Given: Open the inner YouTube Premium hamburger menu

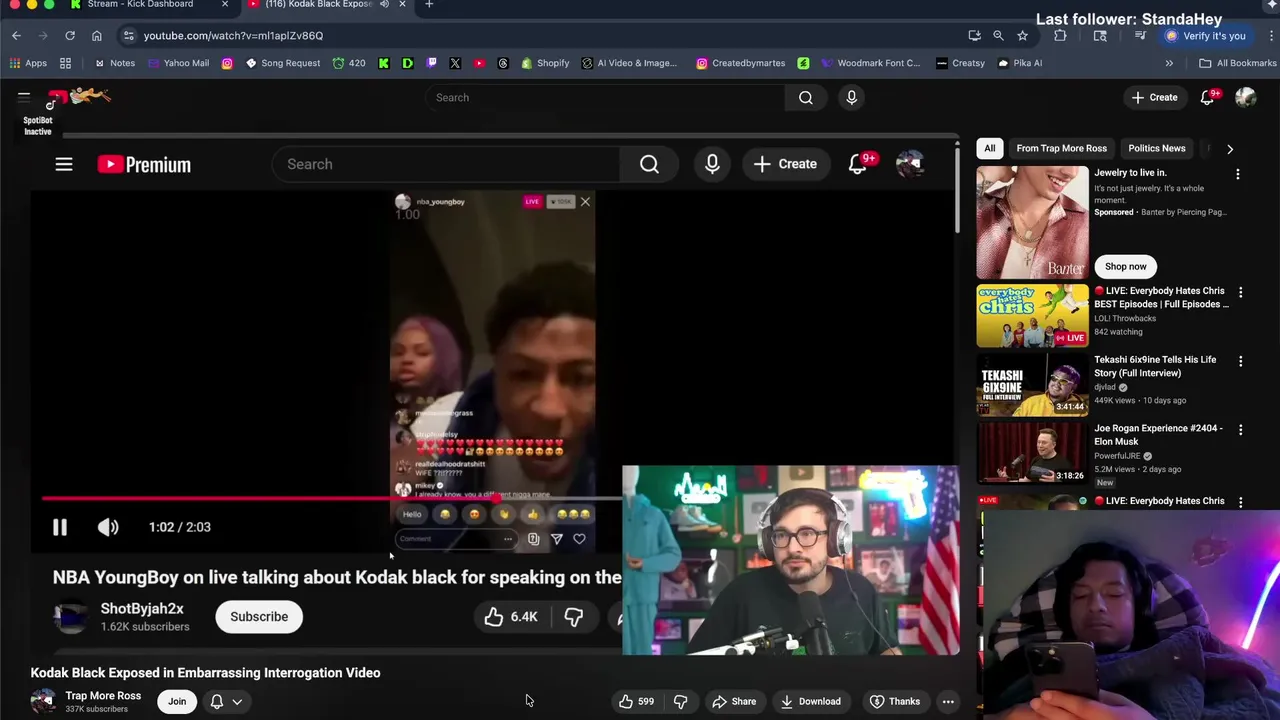Looking at the screenshot, I should 64,164.
